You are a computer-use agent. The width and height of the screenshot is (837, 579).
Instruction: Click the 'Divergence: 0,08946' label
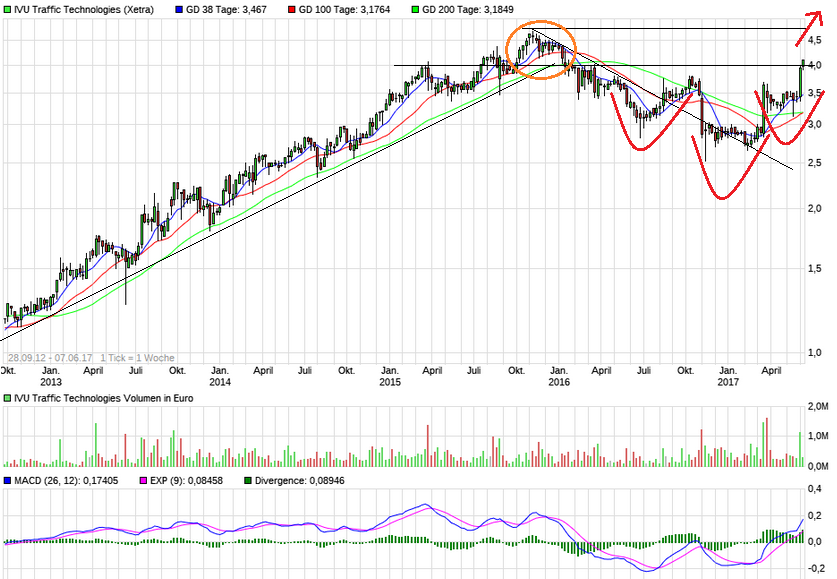299,481
